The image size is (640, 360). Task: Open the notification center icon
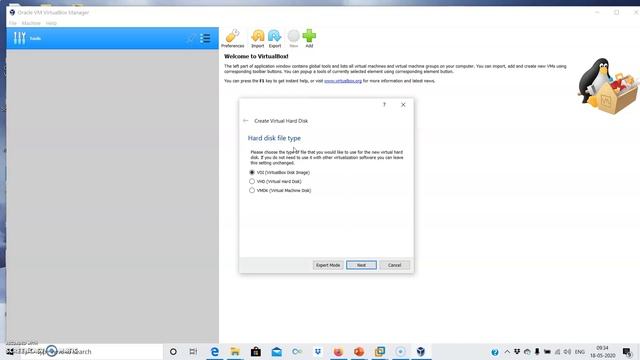pos(627,351)
